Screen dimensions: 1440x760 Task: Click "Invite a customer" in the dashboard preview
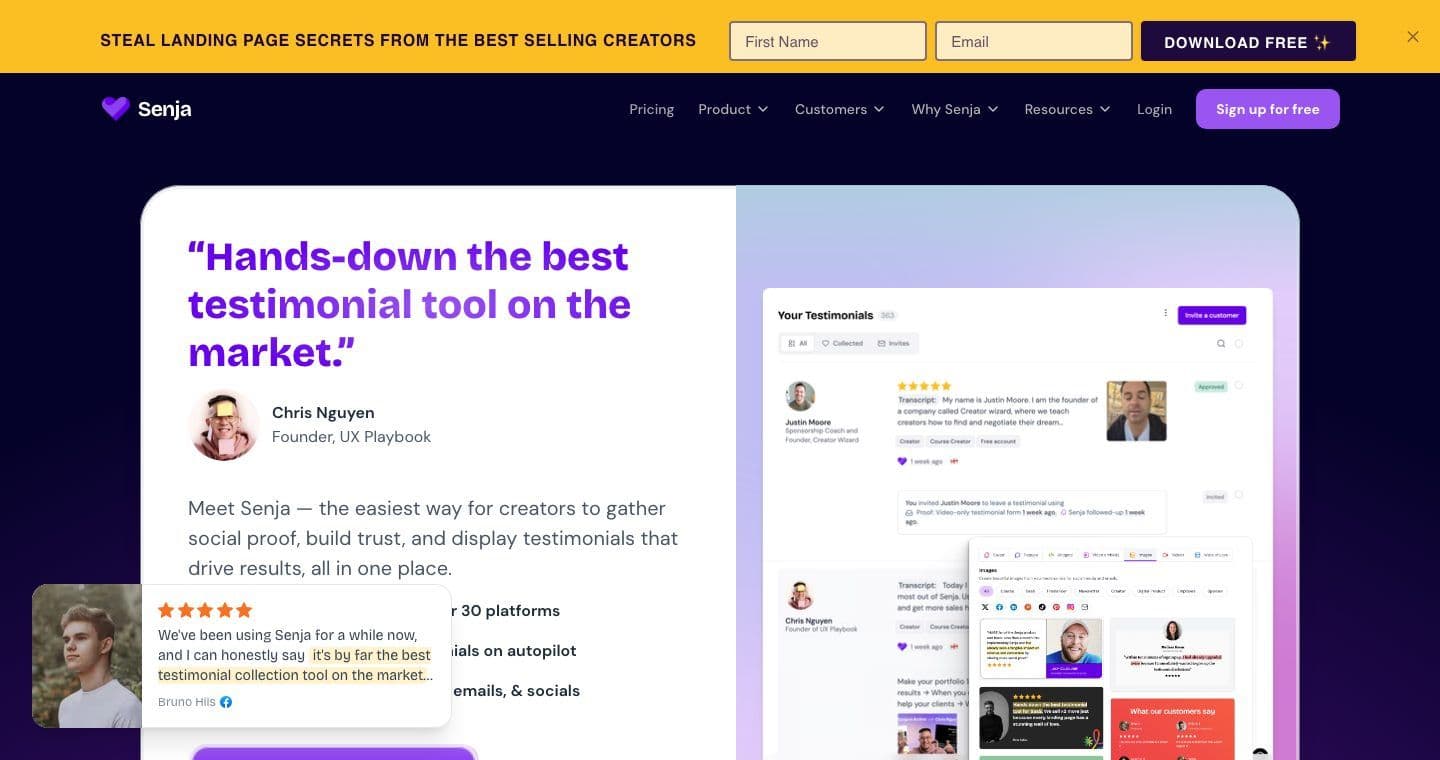[1211, 315]
